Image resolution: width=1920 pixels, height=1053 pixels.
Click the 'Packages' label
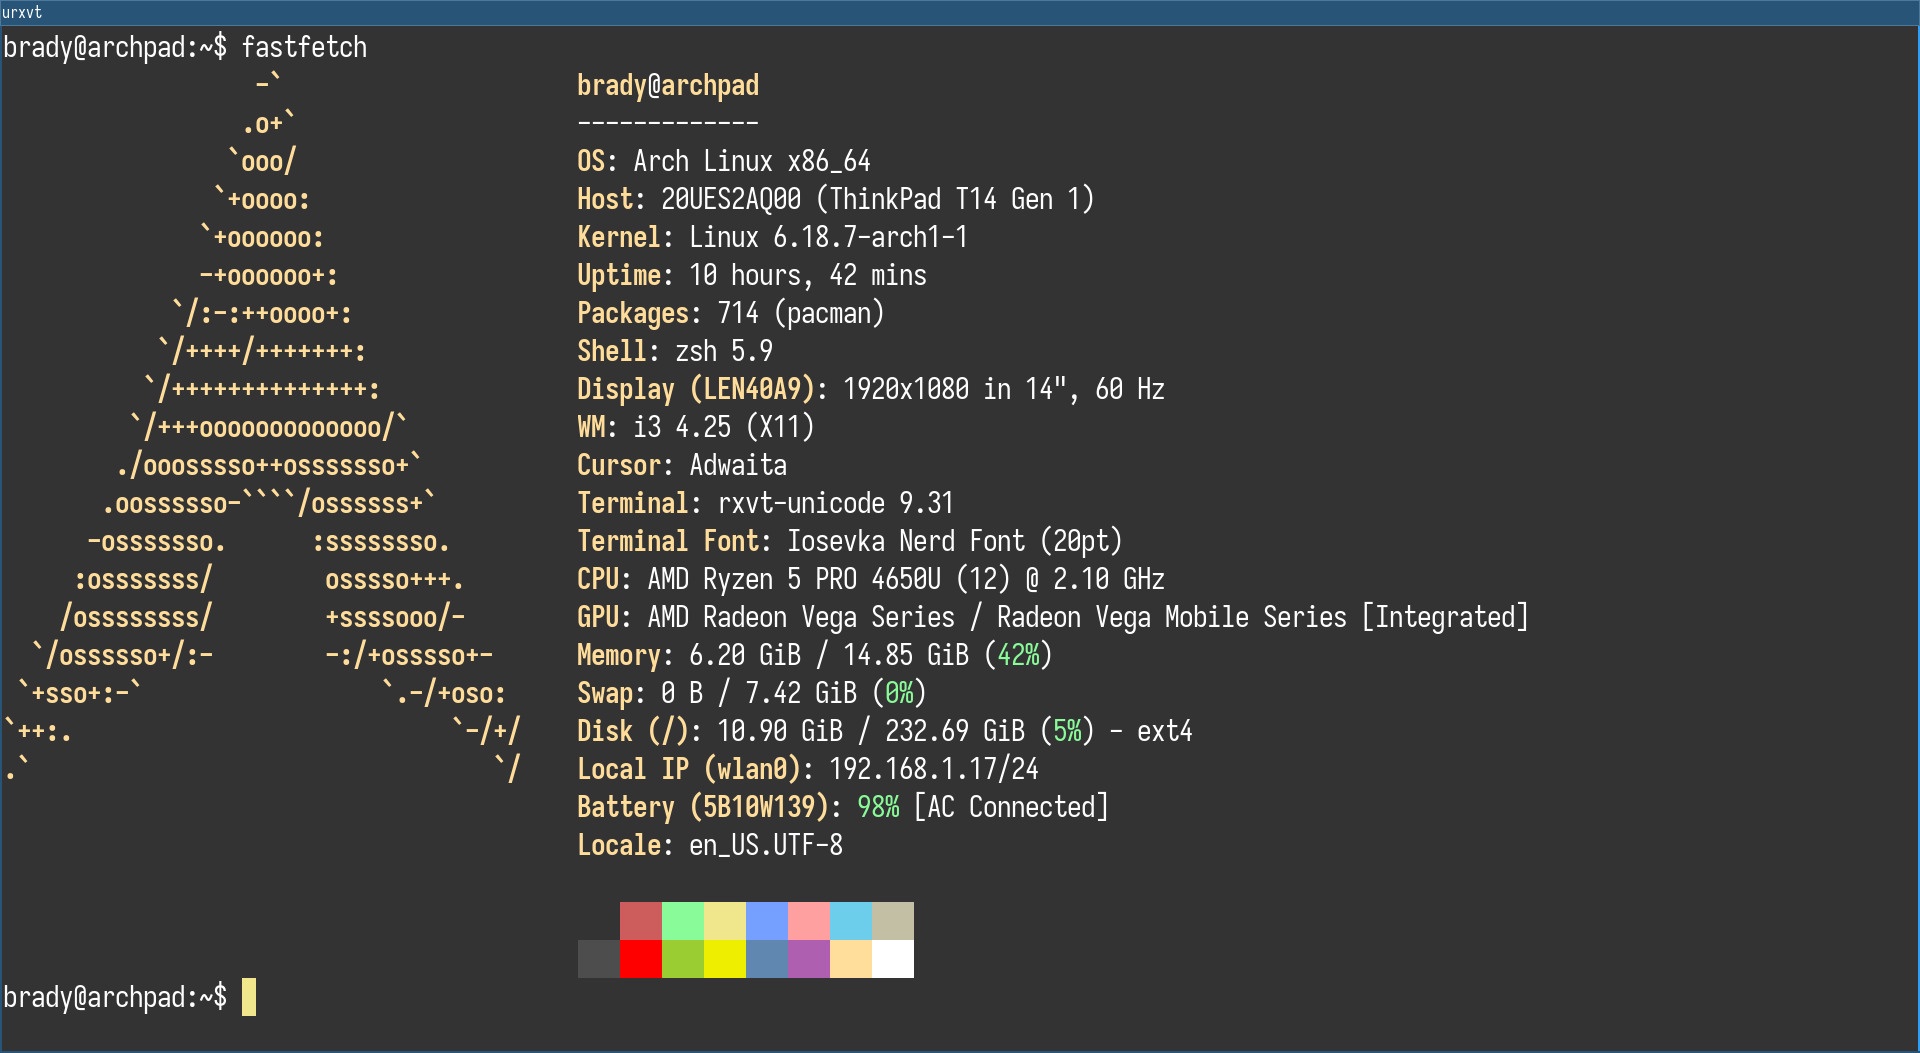click(x=633, y=313)
